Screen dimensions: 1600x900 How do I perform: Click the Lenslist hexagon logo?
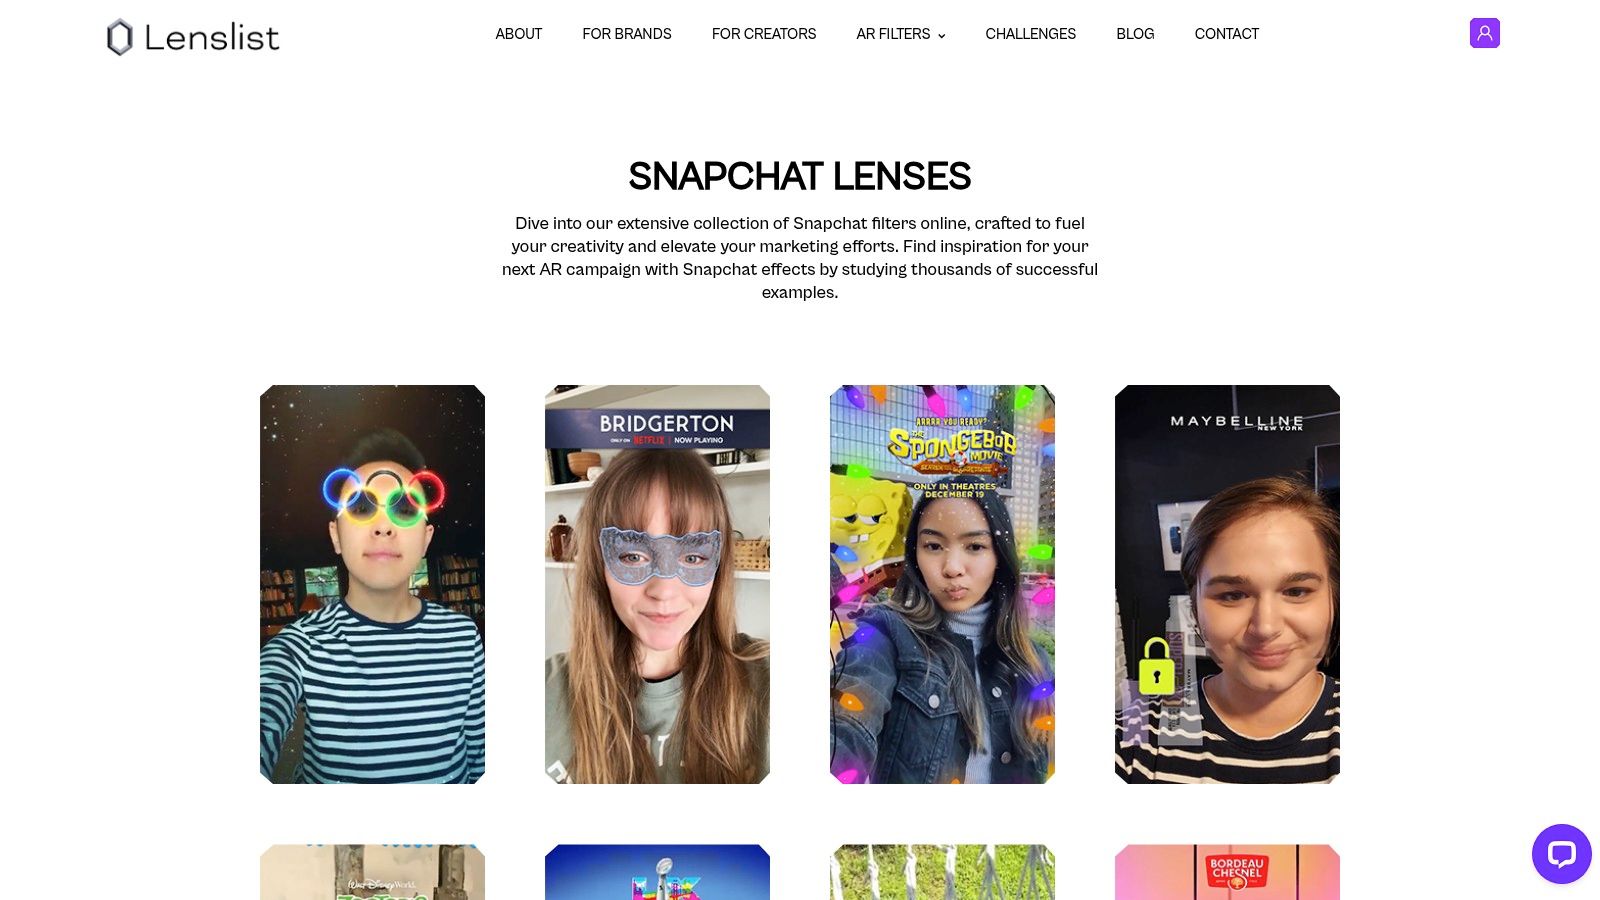[120, 37]
